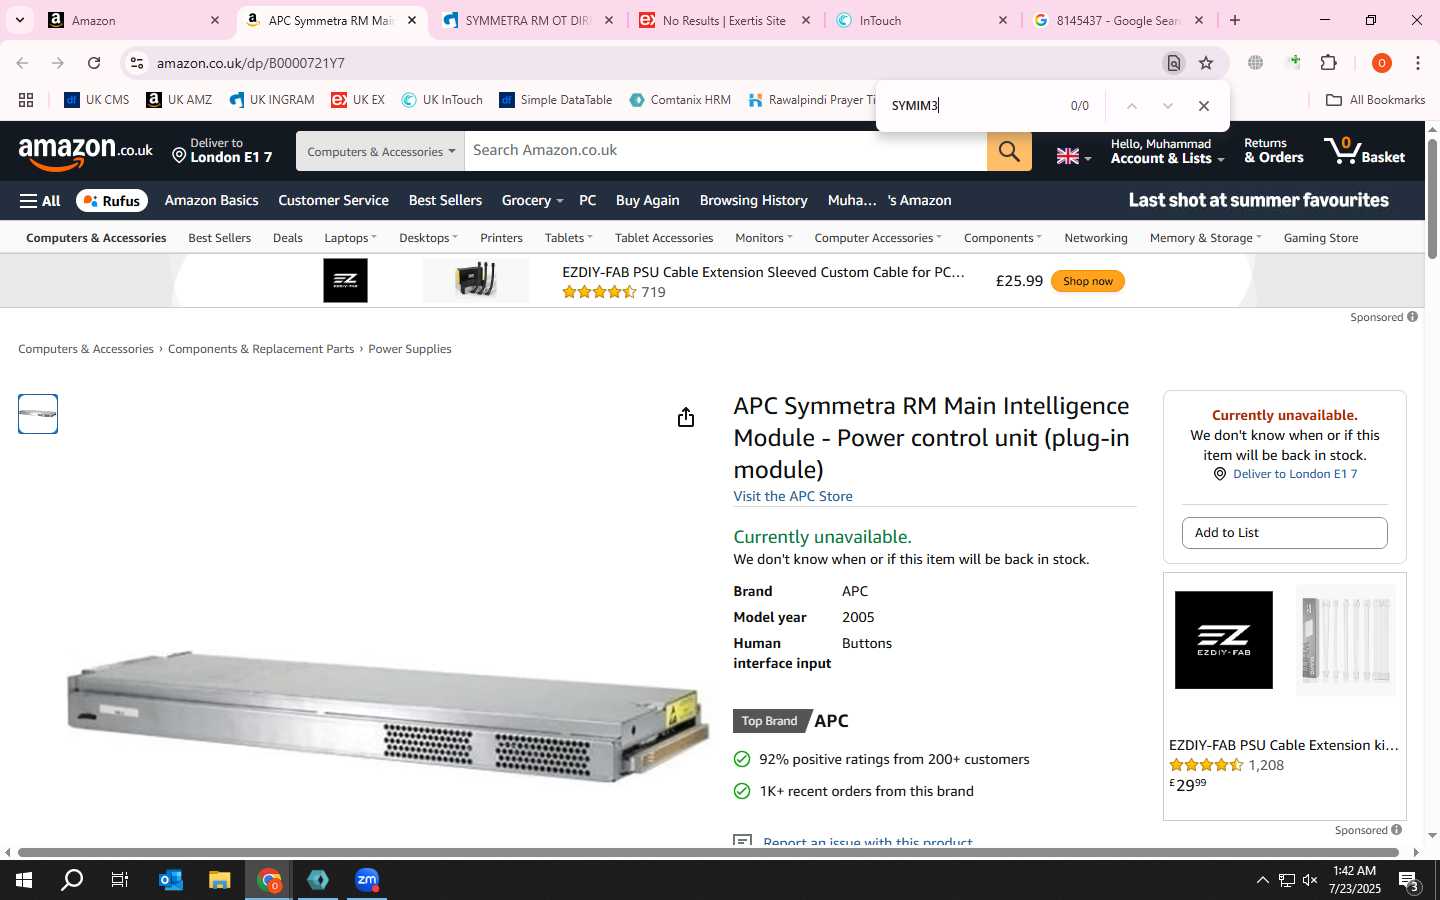Show hidden system tray icons

(x=1262, y=880)
